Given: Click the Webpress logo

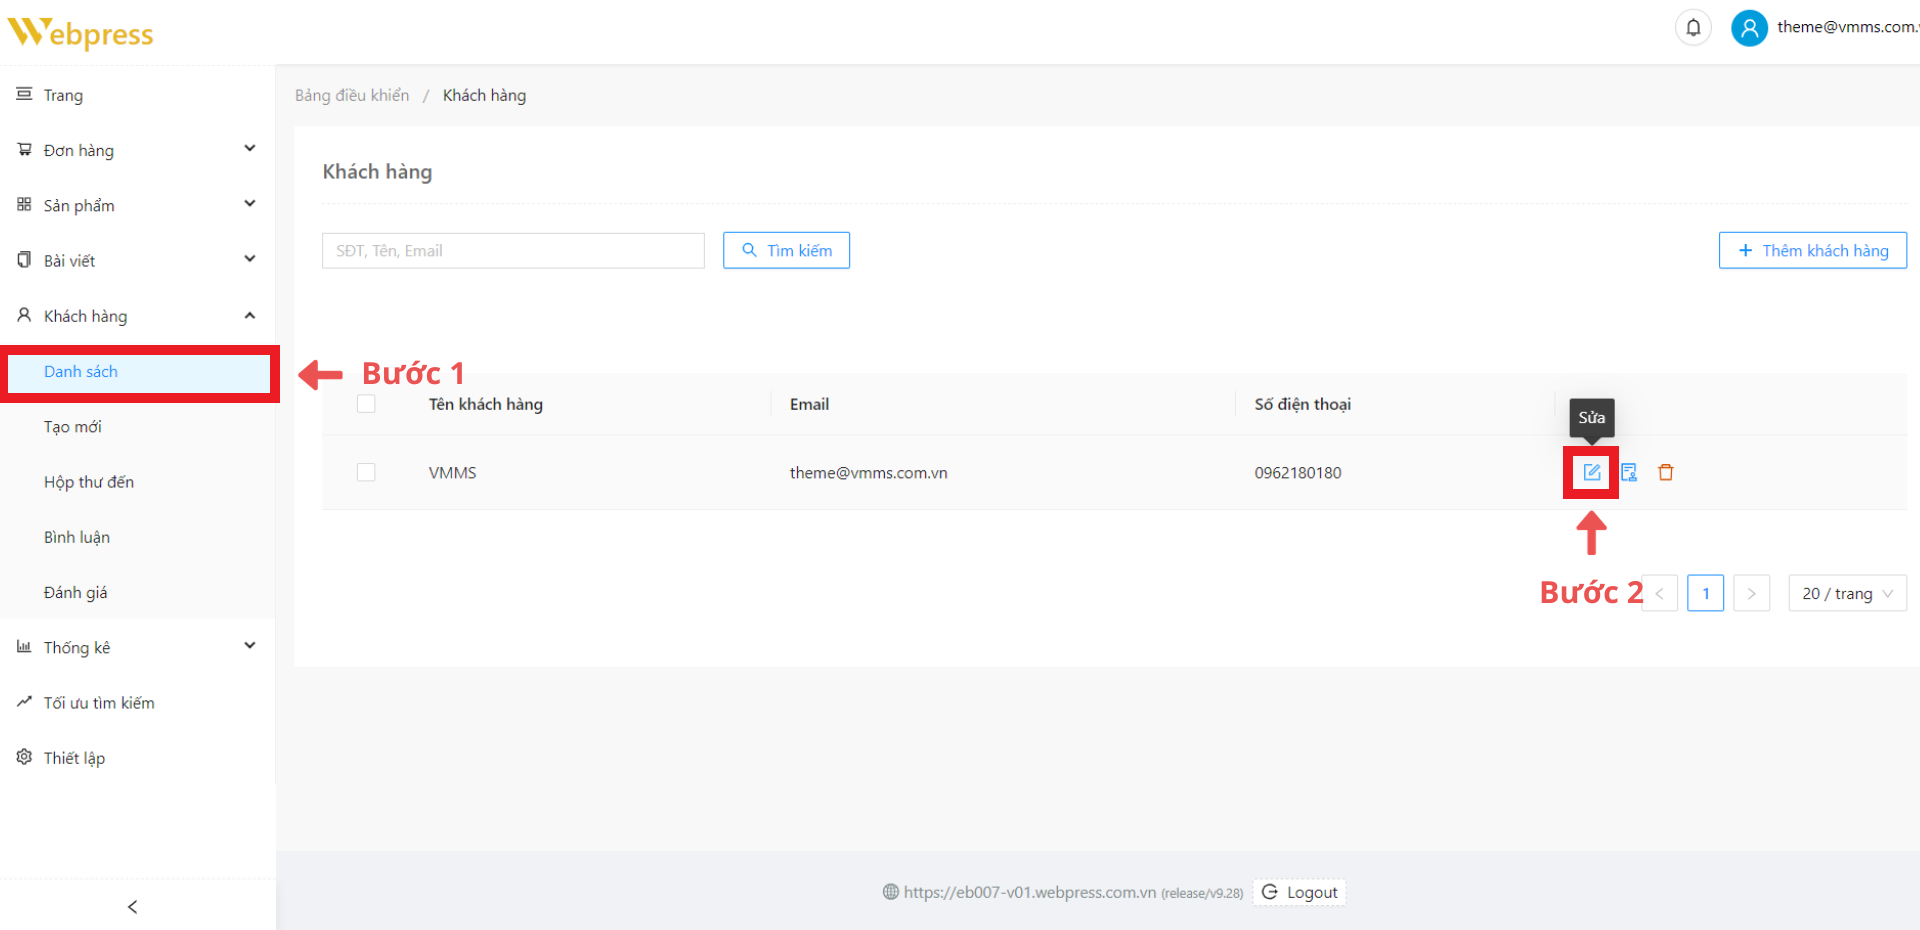Looking at the screenshot, I should 80,33.
